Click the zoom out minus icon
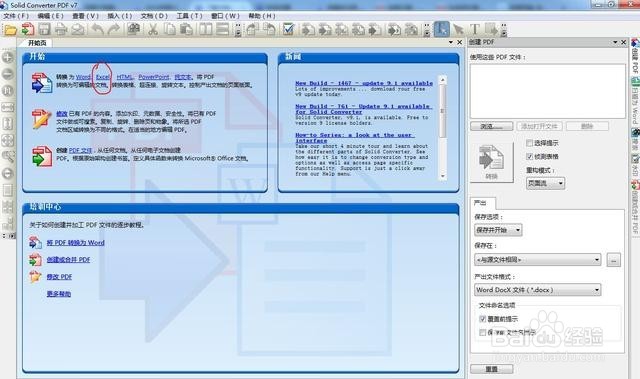The image size is (640, 379). 8,74
